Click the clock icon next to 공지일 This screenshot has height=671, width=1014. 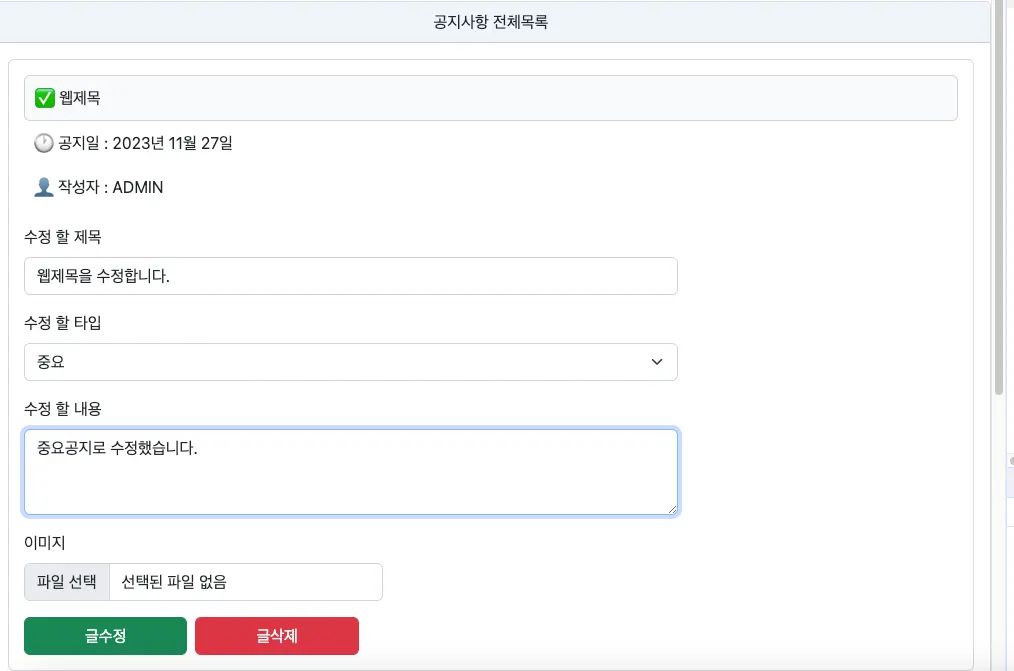44,143
